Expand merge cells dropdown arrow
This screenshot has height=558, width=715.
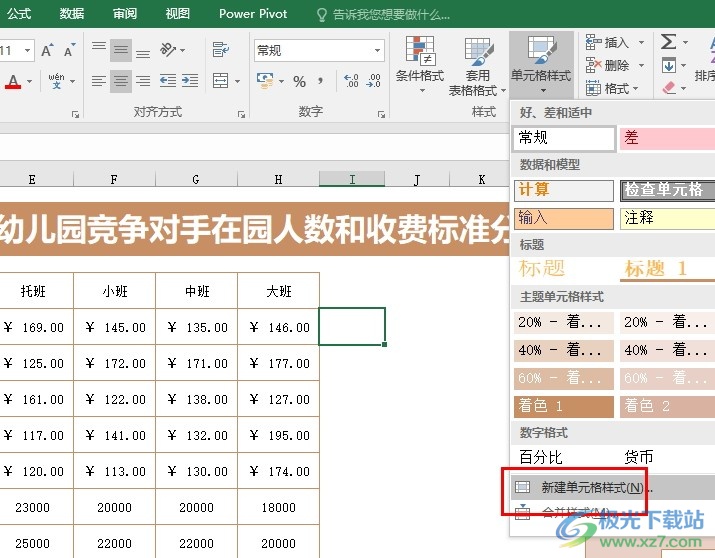click(238, 82)
